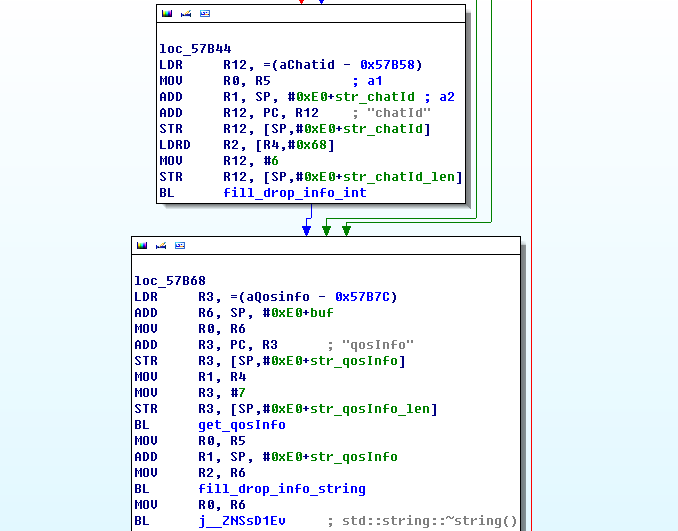
Task: Click the std::string::~string() comment
Action: [430, 521]
